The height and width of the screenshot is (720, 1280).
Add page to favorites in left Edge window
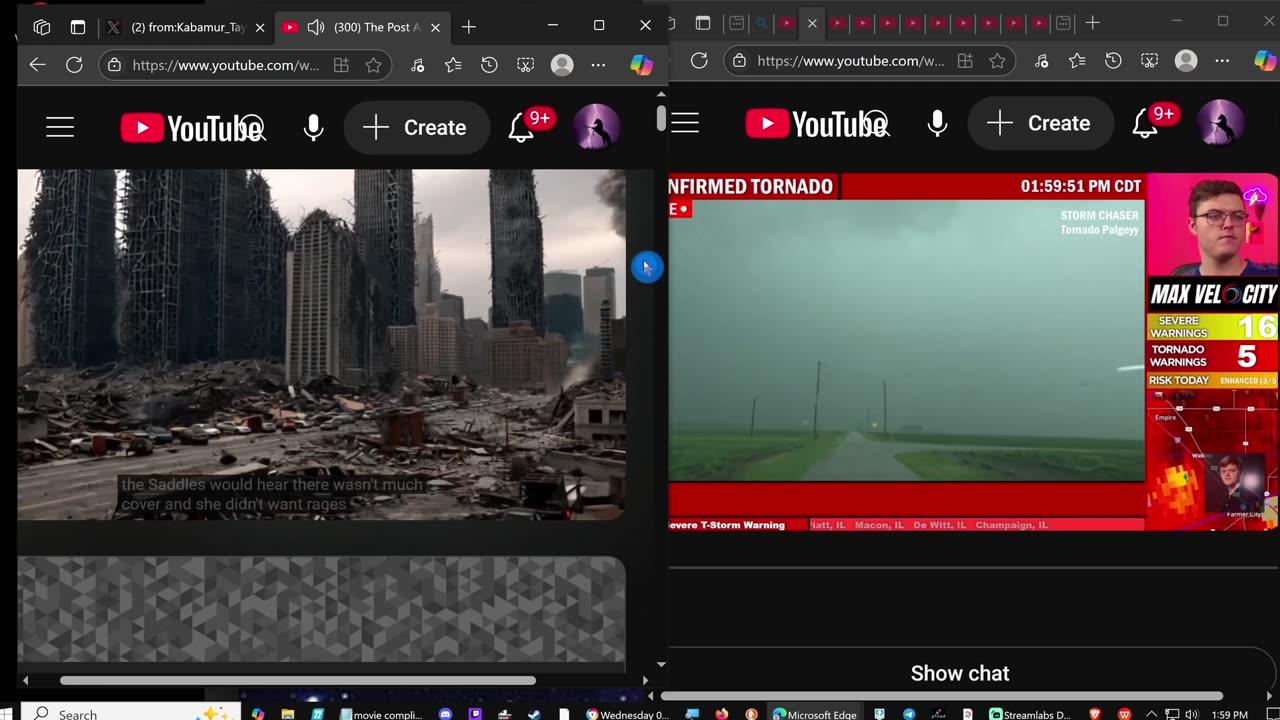[x=373, y=65]
